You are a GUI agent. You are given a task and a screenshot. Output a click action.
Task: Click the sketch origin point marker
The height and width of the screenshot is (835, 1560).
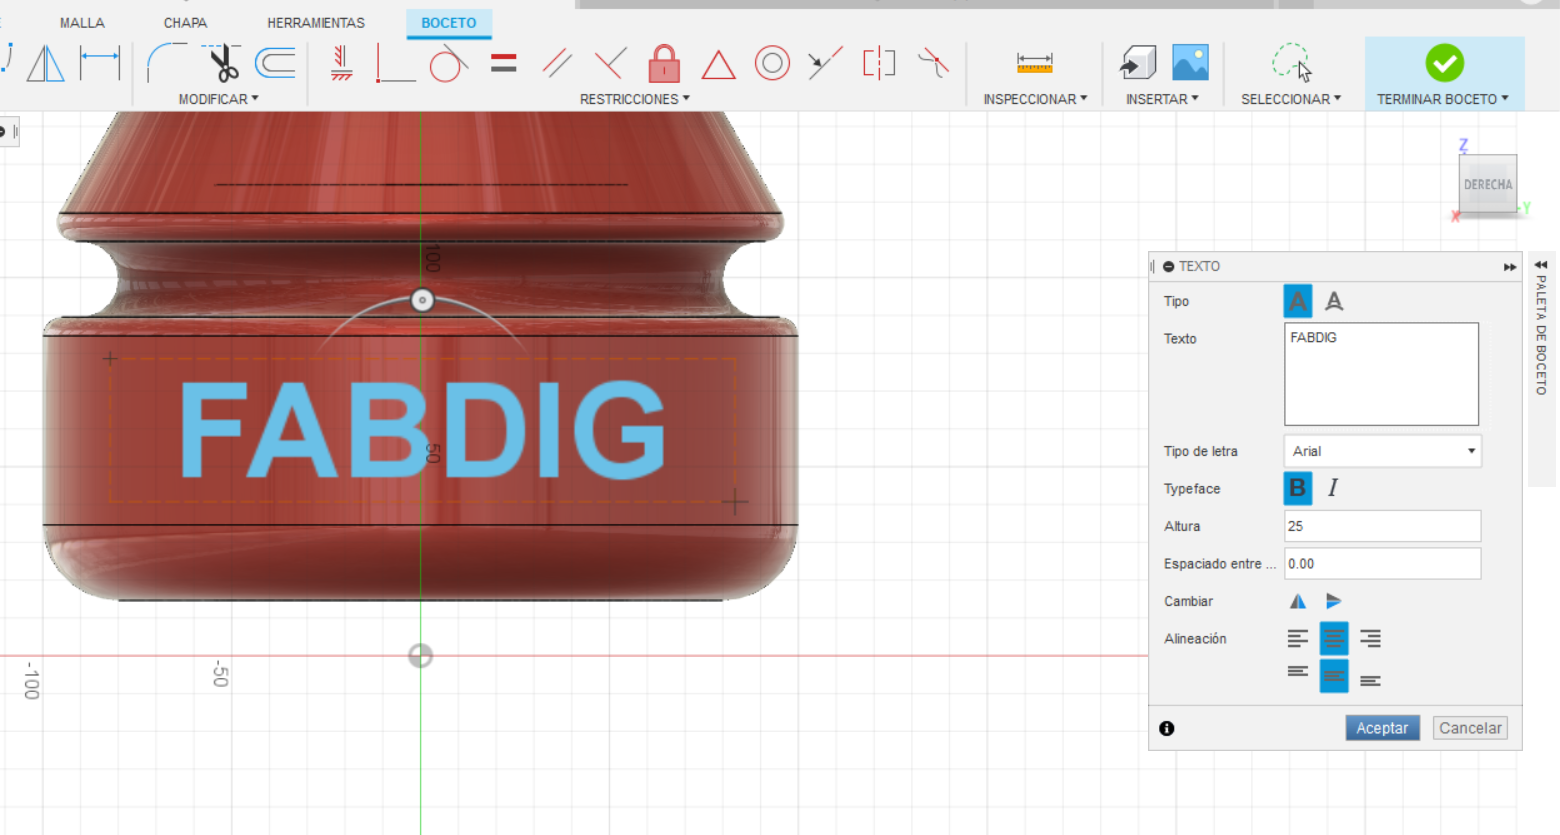[420, 656]
